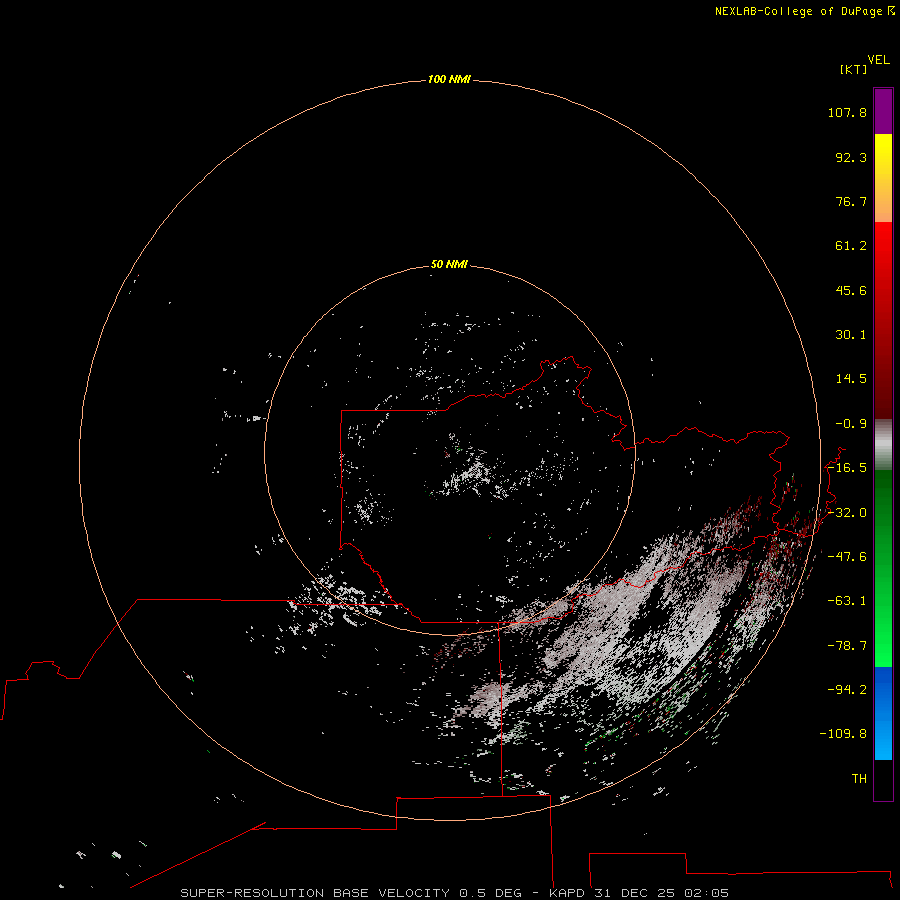The height and width of the screenshot is (900, 900).
Task: Click the 76.7 velocity scale value
Action: (x=851, y=201)
